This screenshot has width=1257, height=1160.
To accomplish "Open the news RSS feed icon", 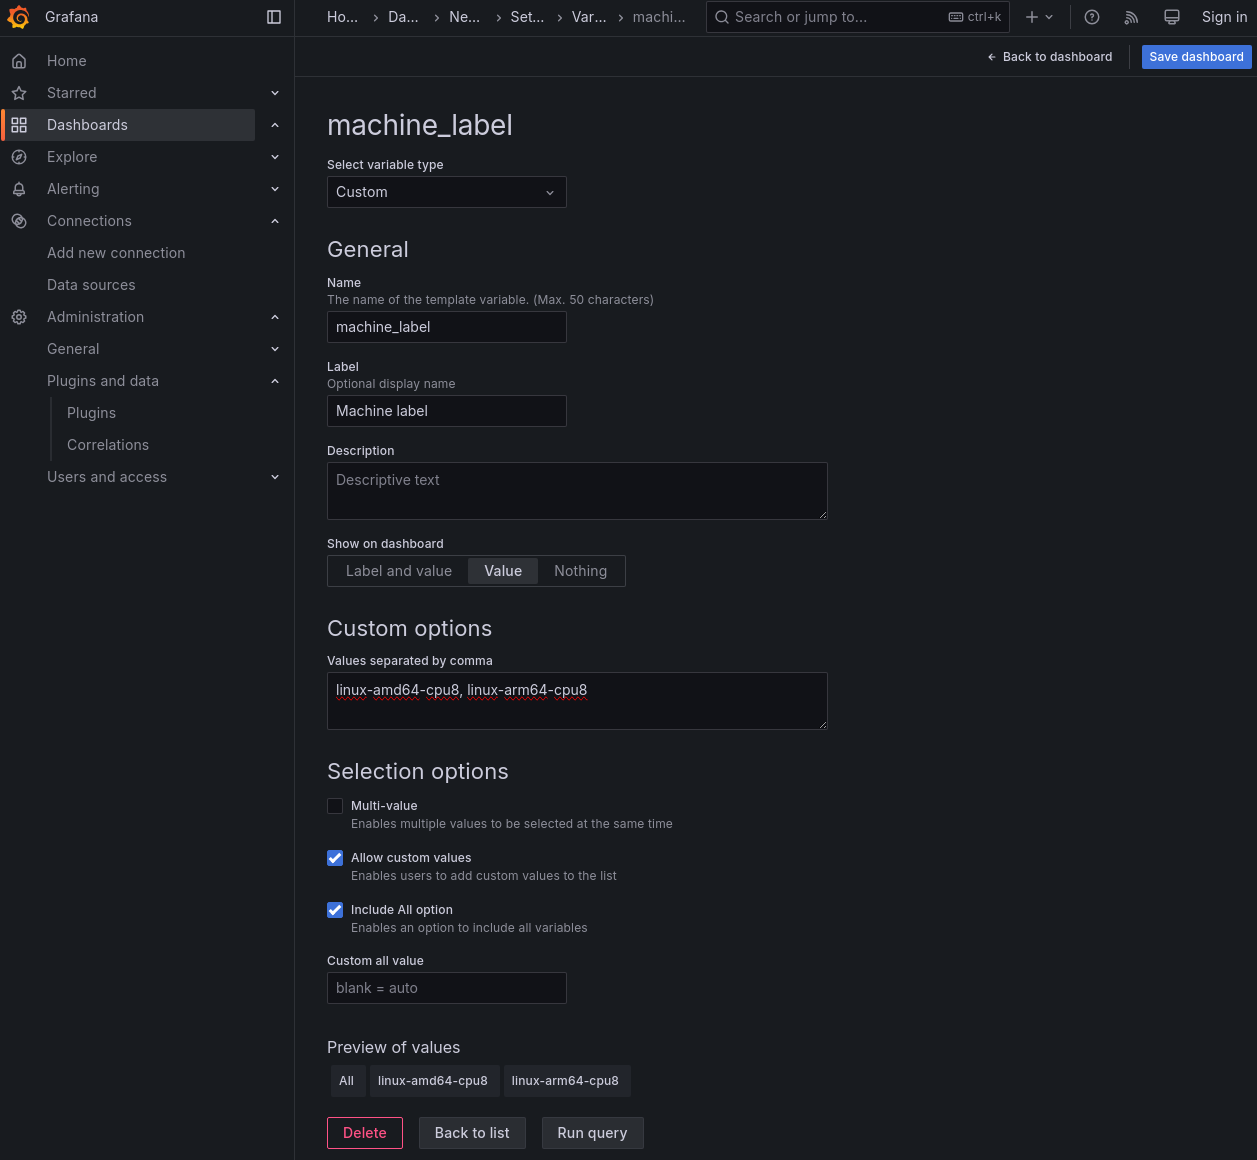I will [1131, 17].
